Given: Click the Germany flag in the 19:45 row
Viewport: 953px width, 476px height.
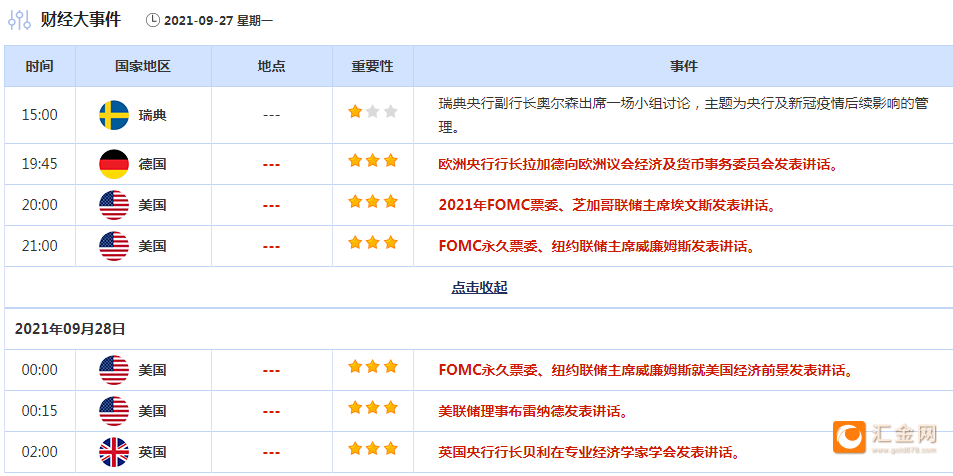Looking at the screenshot, I should coord(114,164).
